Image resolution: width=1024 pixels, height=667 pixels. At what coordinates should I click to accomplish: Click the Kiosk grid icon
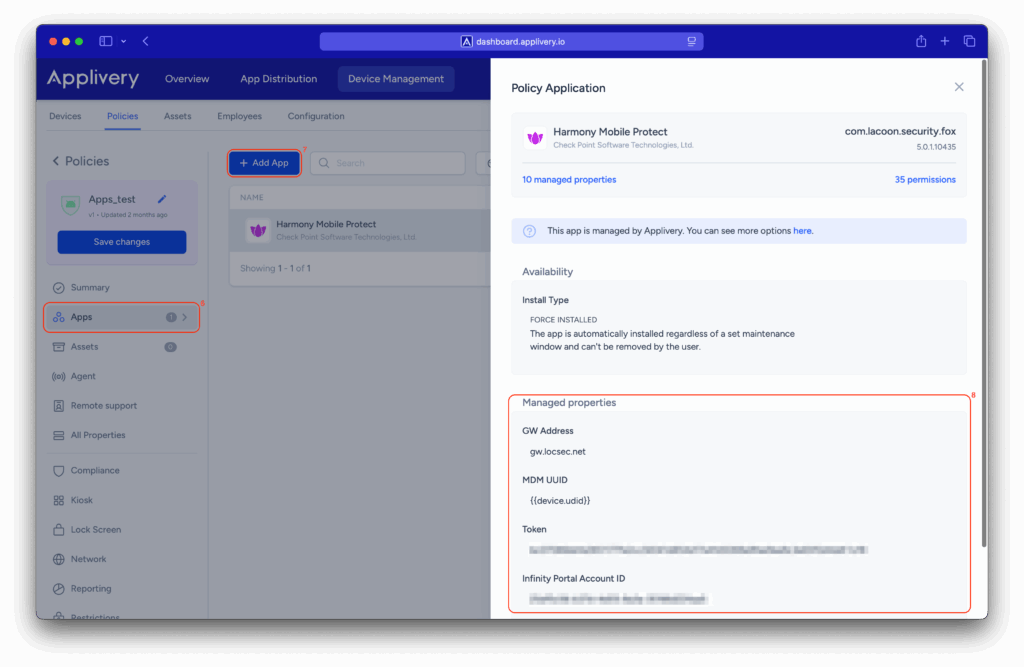tap(58, 500)
